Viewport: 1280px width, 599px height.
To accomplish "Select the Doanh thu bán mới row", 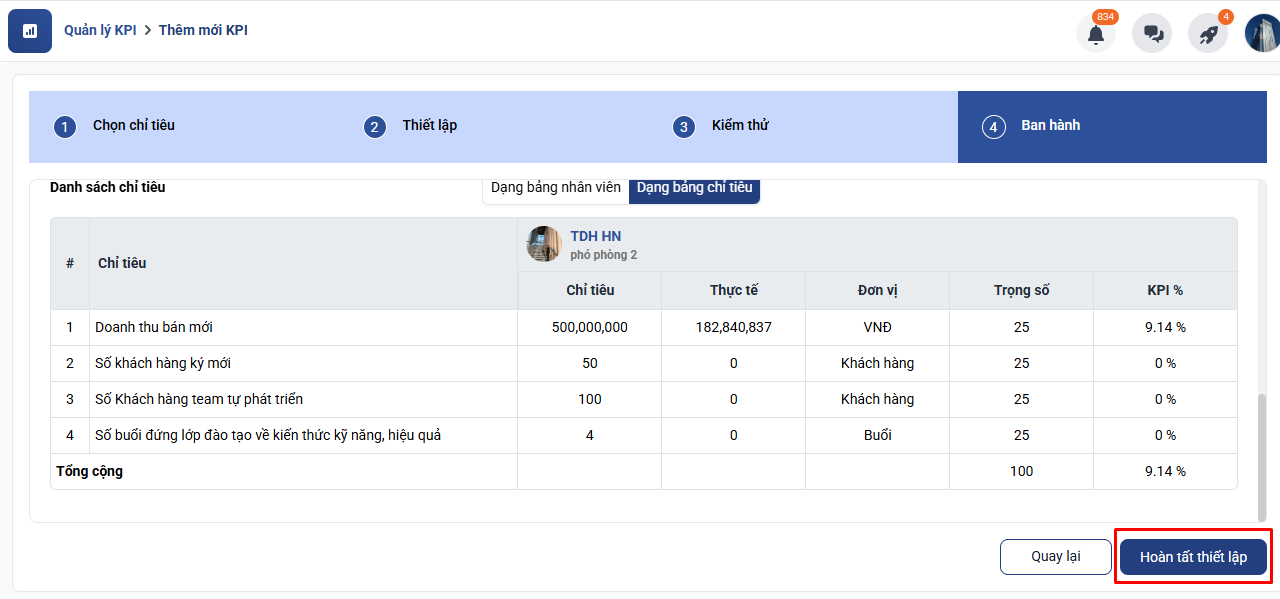I will tap(153, 327).
